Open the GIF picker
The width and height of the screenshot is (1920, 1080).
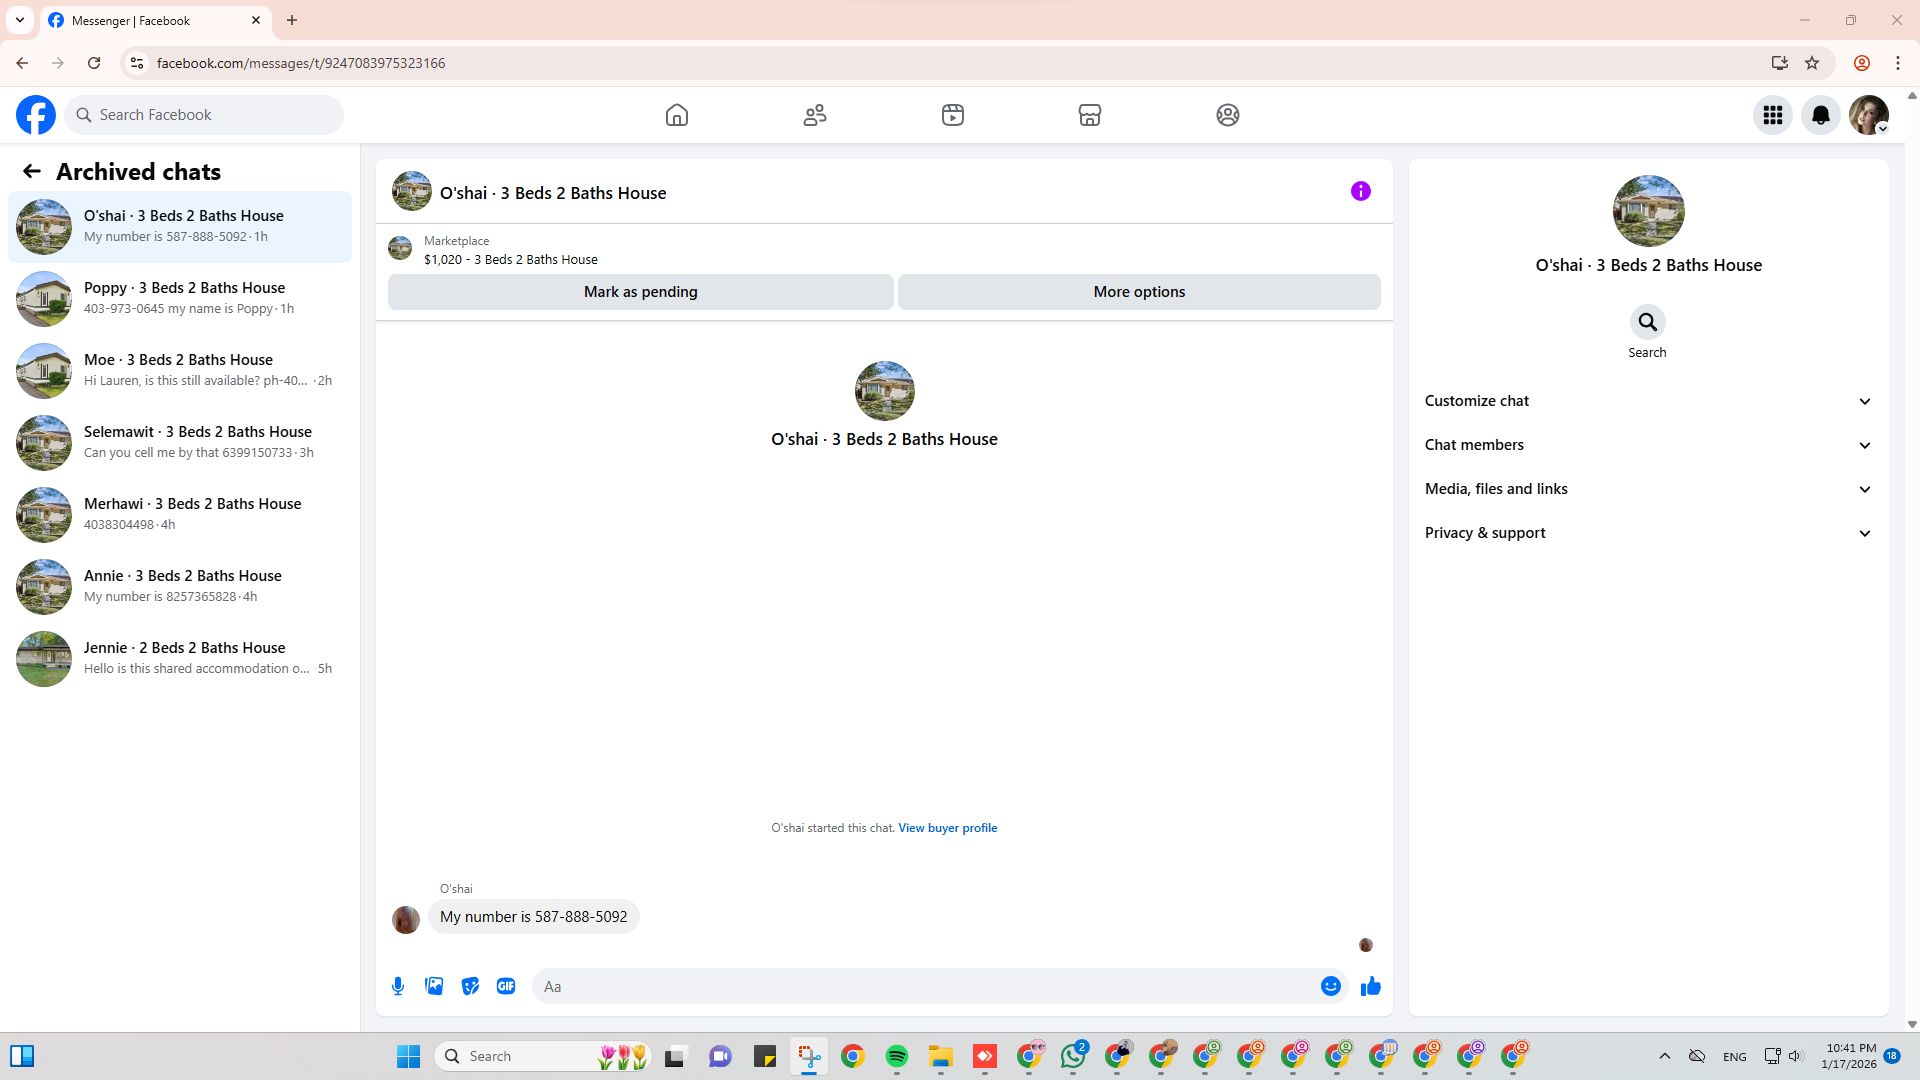[x=506, y=986]
